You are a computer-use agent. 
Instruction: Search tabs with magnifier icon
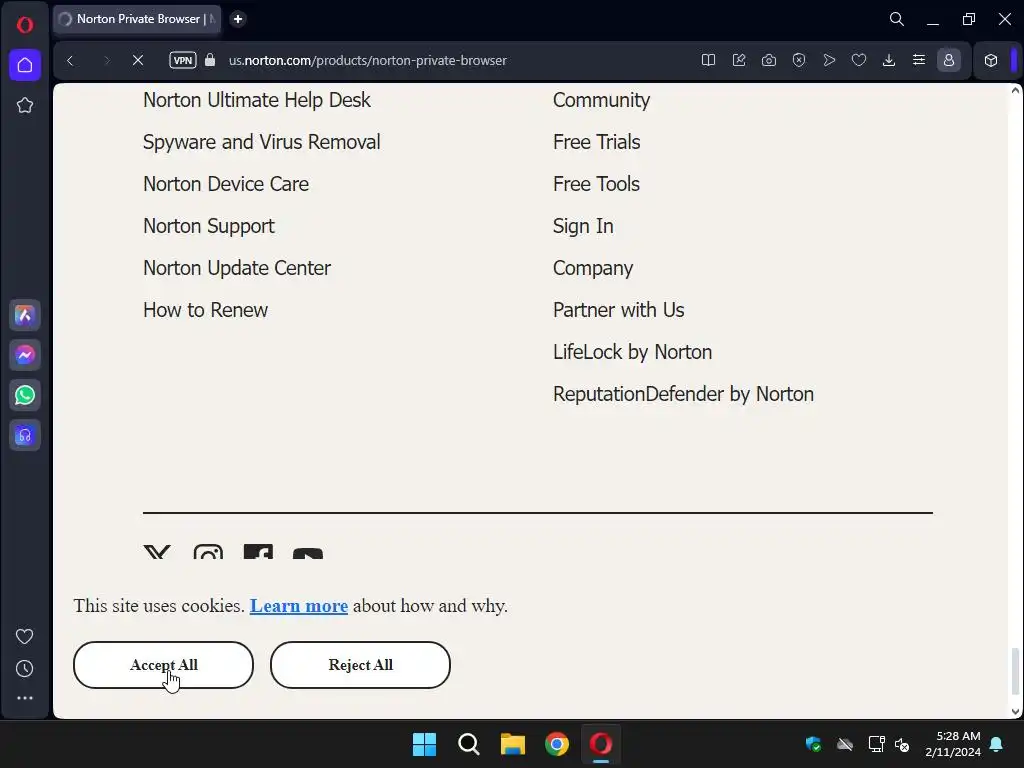(897, 19)
